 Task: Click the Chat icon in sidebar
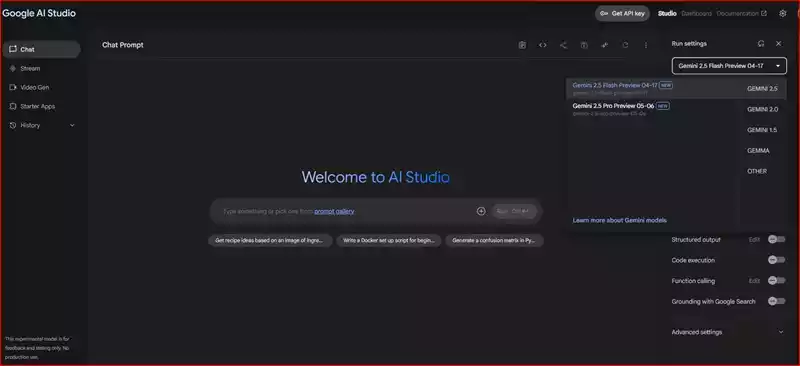pos(13,50)
